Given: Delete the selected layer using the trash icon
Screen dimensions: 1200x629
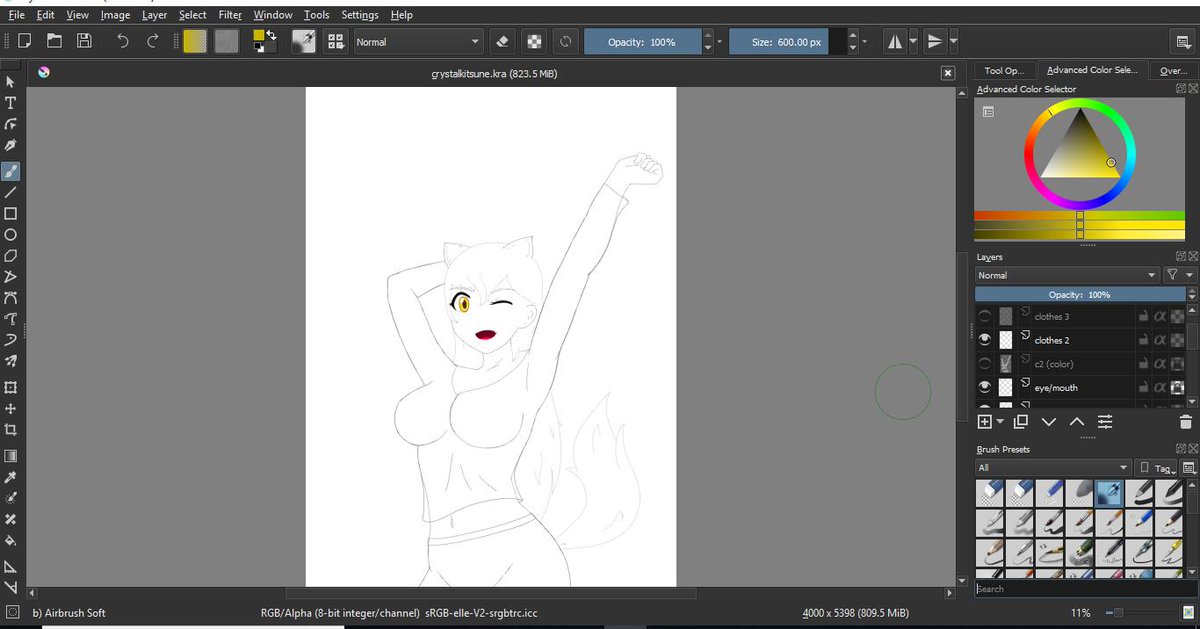Looking at the screenshot, I should 1185,421.
